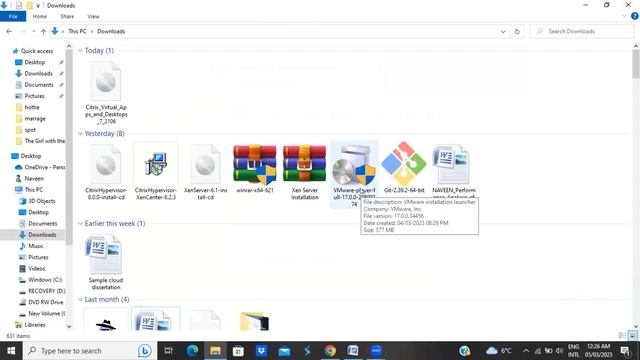Click the Up one level arrow
640x360 pixels.
(43, 31)
